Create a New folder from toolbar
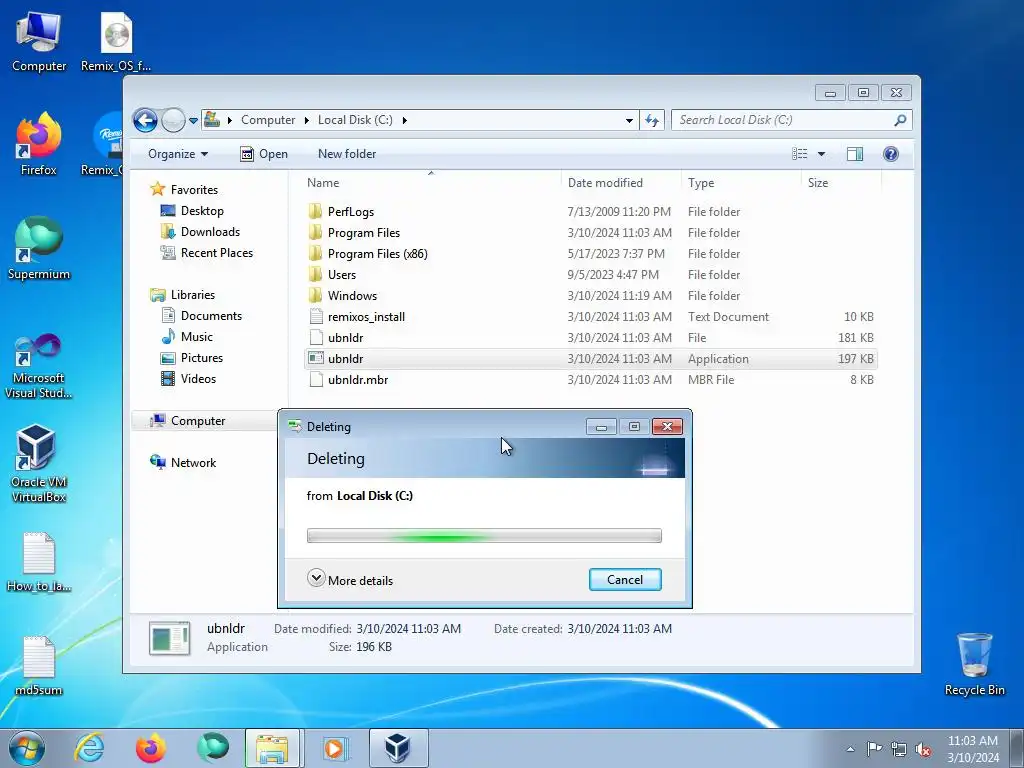Viewport: 1024px width, 768px height. pos(347,154)
